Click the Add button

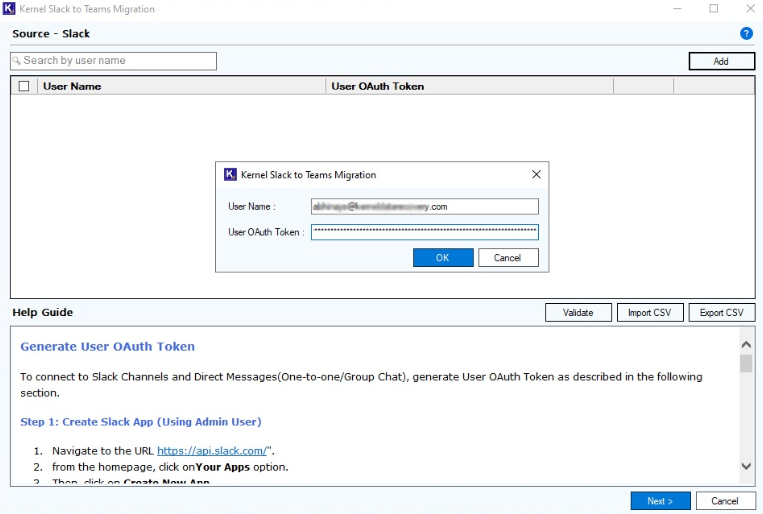pos(722,61)
